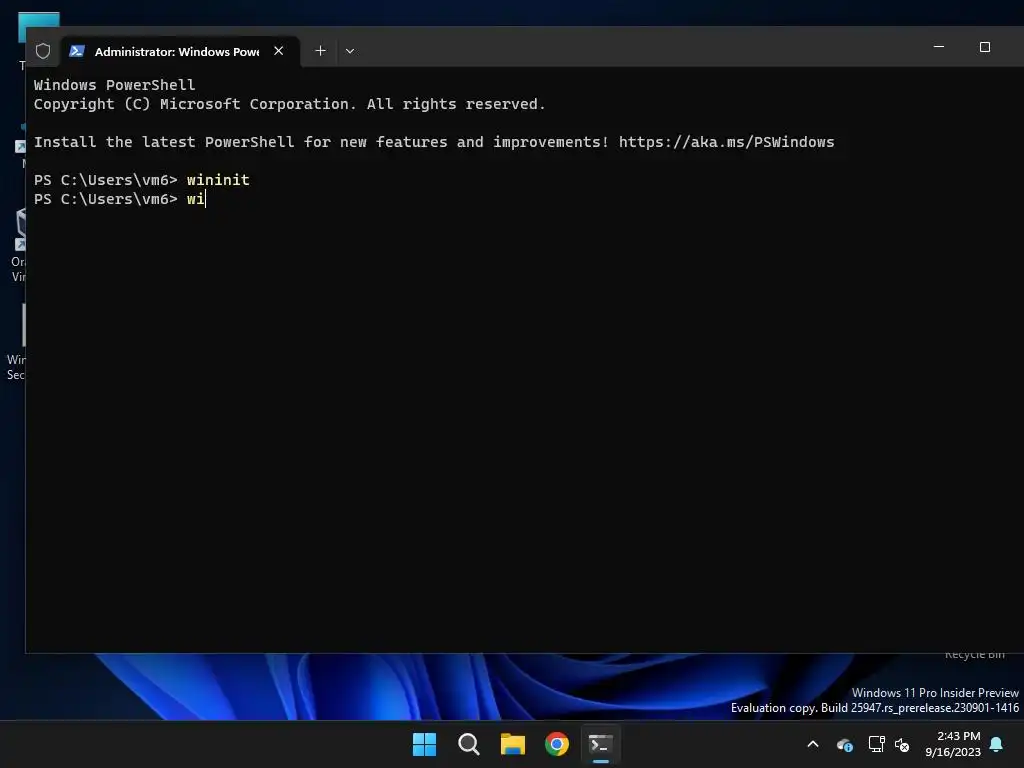Open the network status tray icon
The image size is (1024, 768).
(876, 744)
